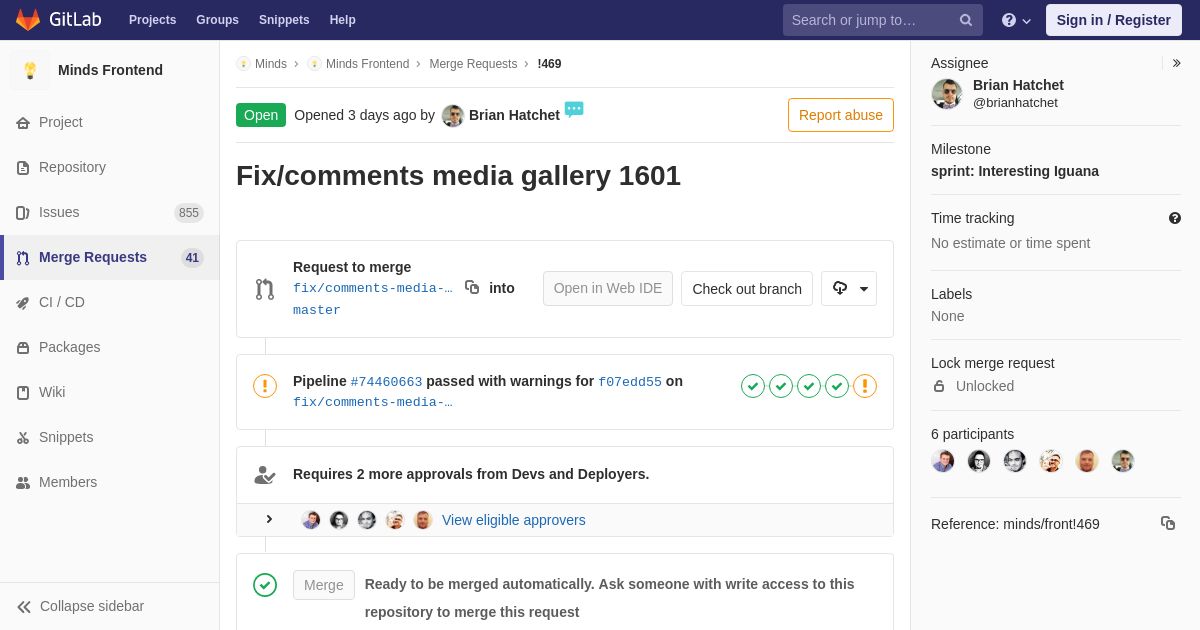The image size is (1200, 630).
Task: Click the time tracking help icon
Action: pyautogui.click(x=1174, y=218)
